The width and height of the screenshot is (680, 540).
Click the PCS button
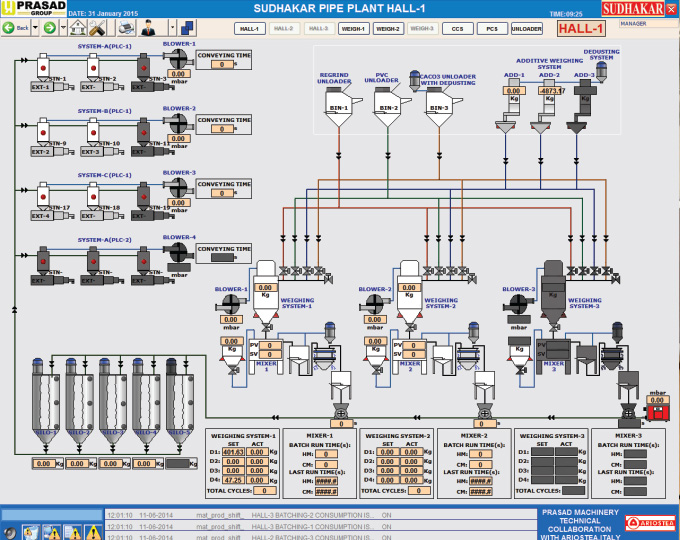pos(492,29)
